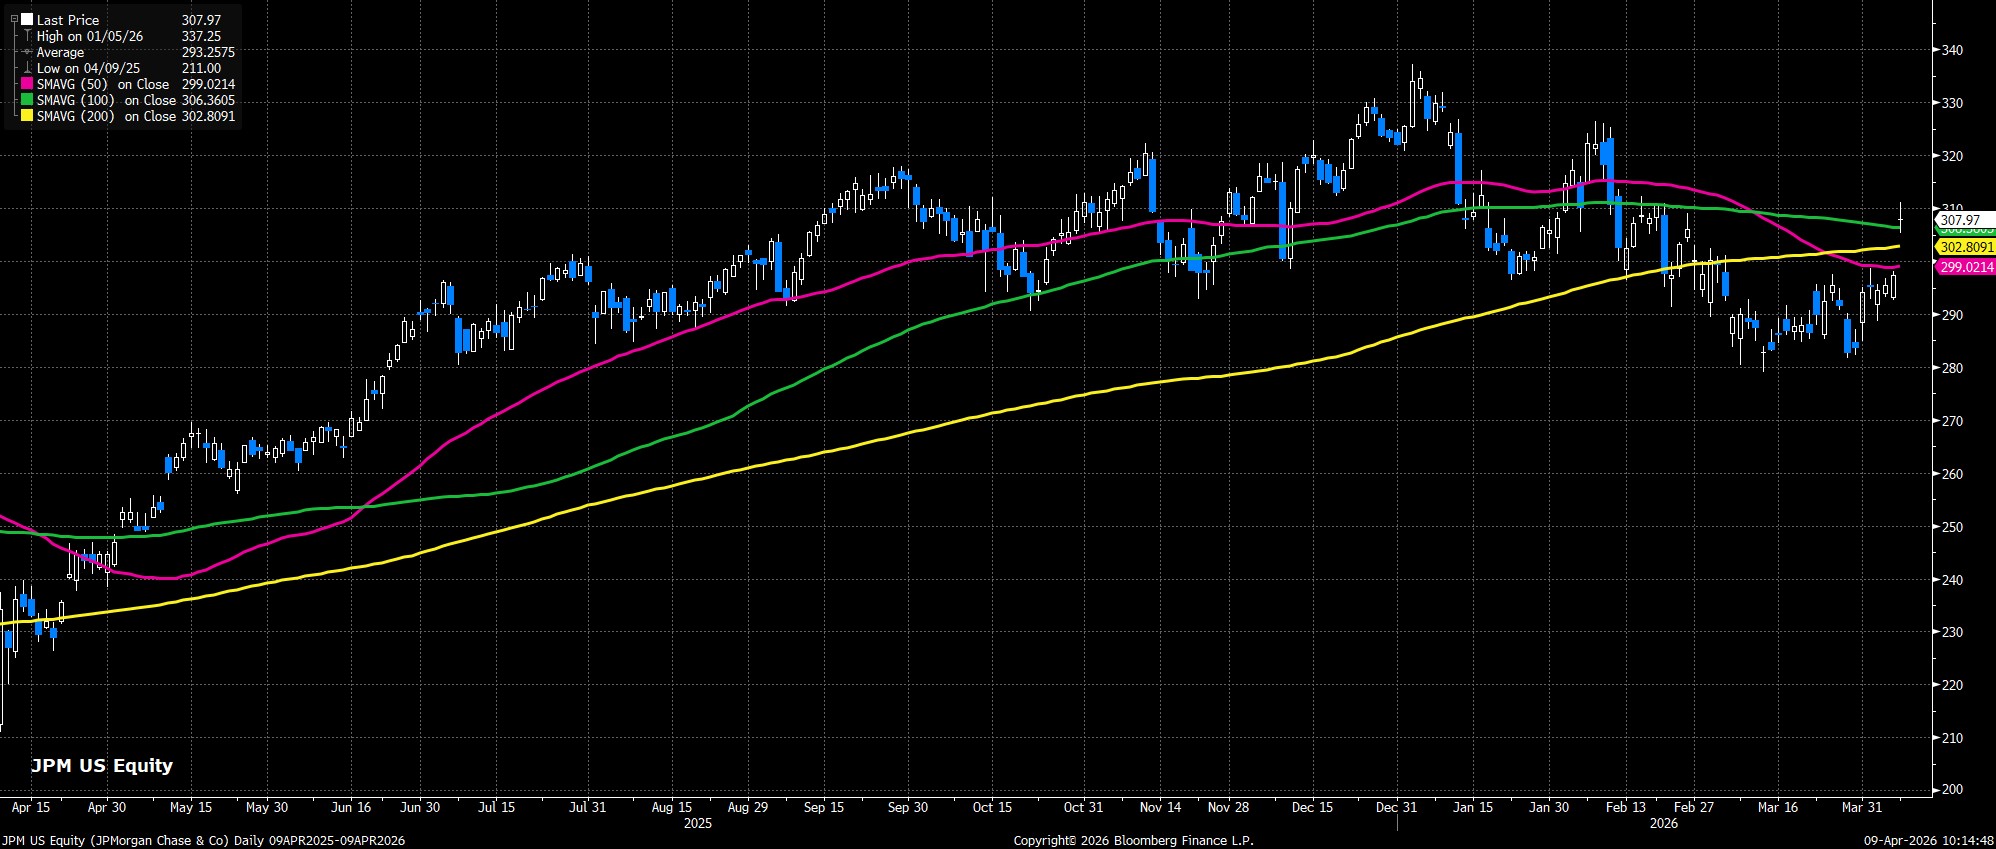
Task: Click the magenta SMAVG (50) swatch
Action: (x=27, y=84)
